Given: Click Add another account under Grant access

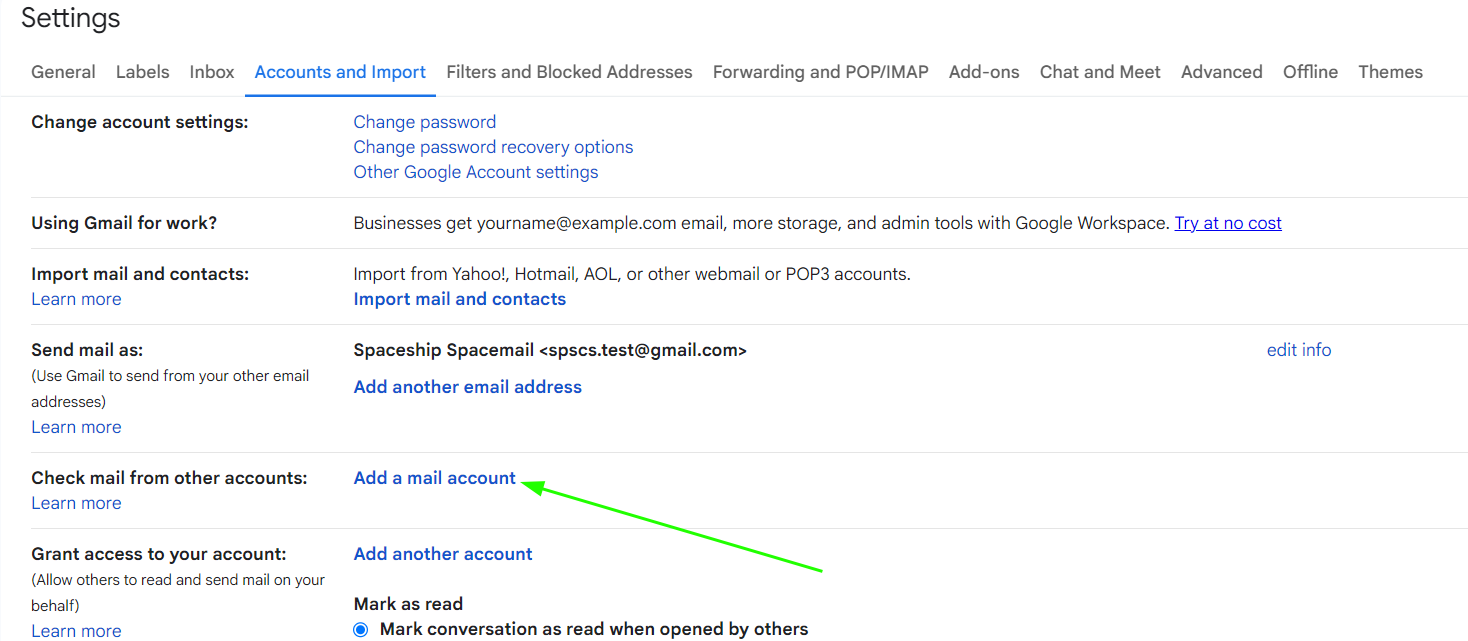Looking at the screenshot, I should (442, 553).
